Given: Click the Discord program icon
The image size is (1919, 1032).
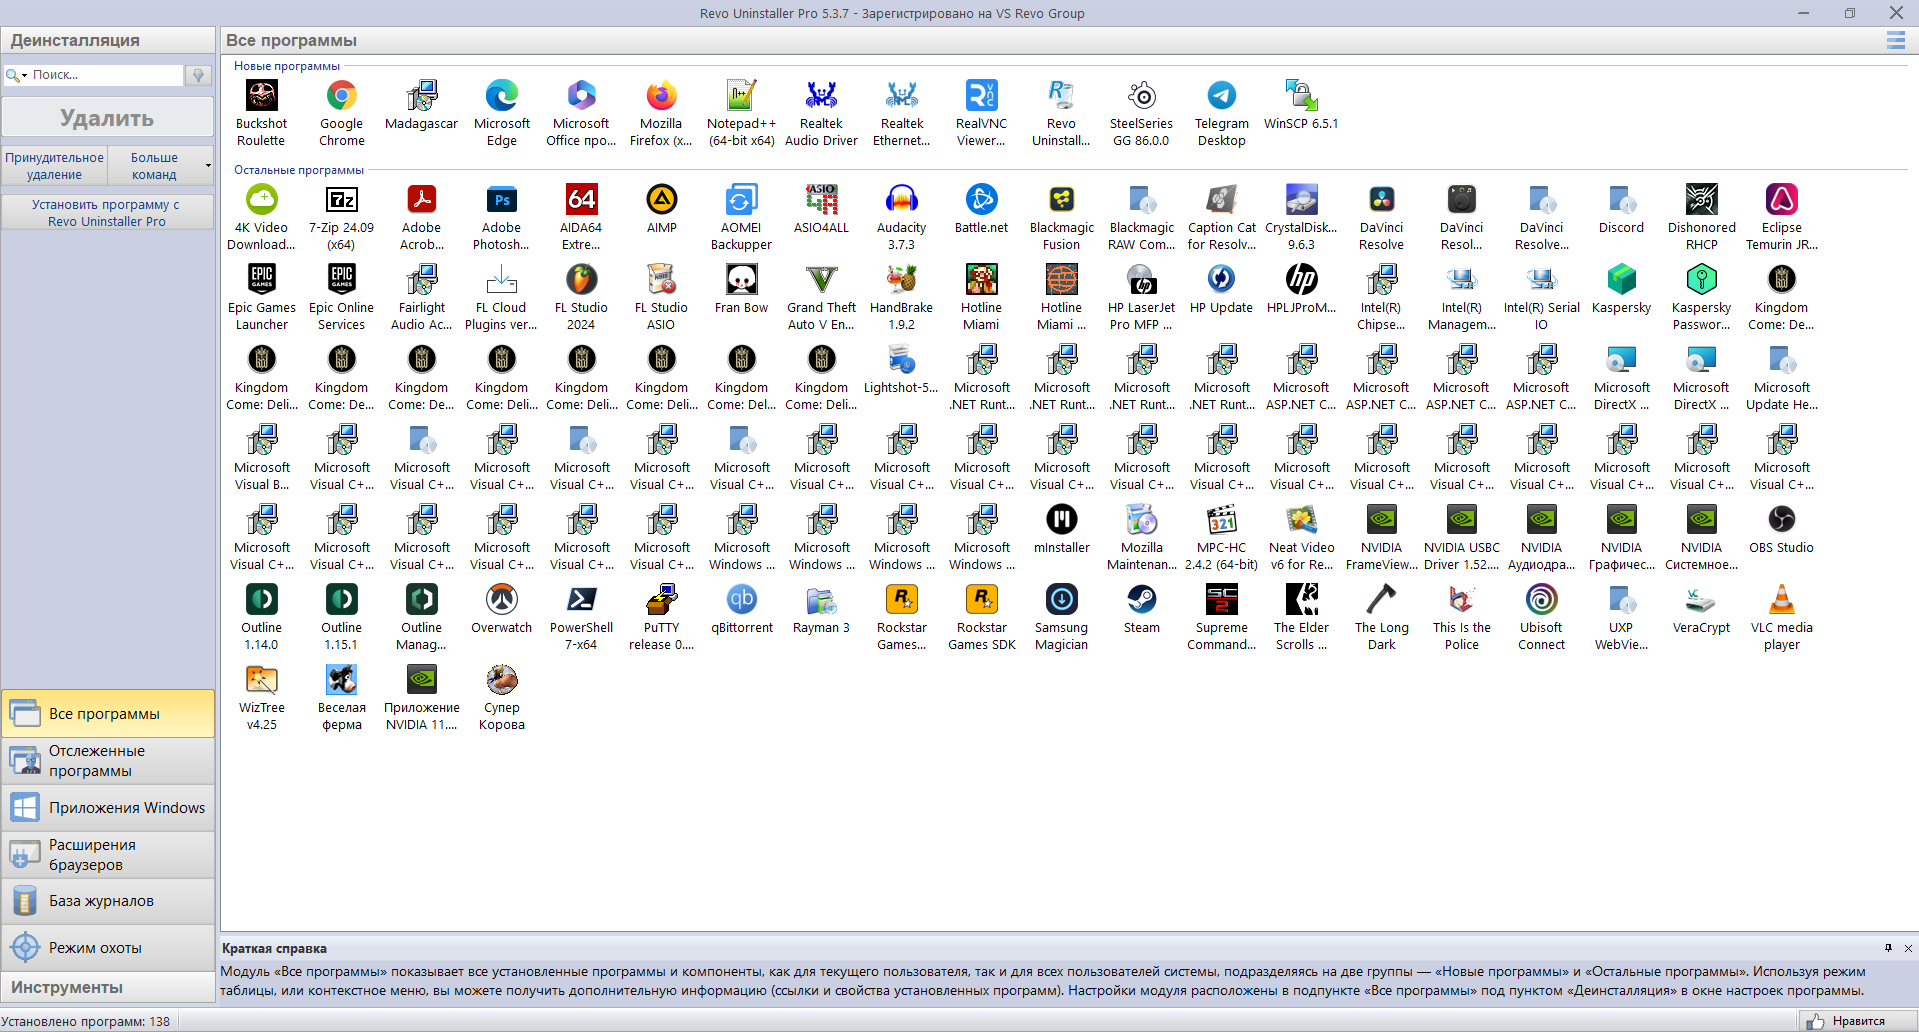Looking at the screenshot, I should [1621, 200].
